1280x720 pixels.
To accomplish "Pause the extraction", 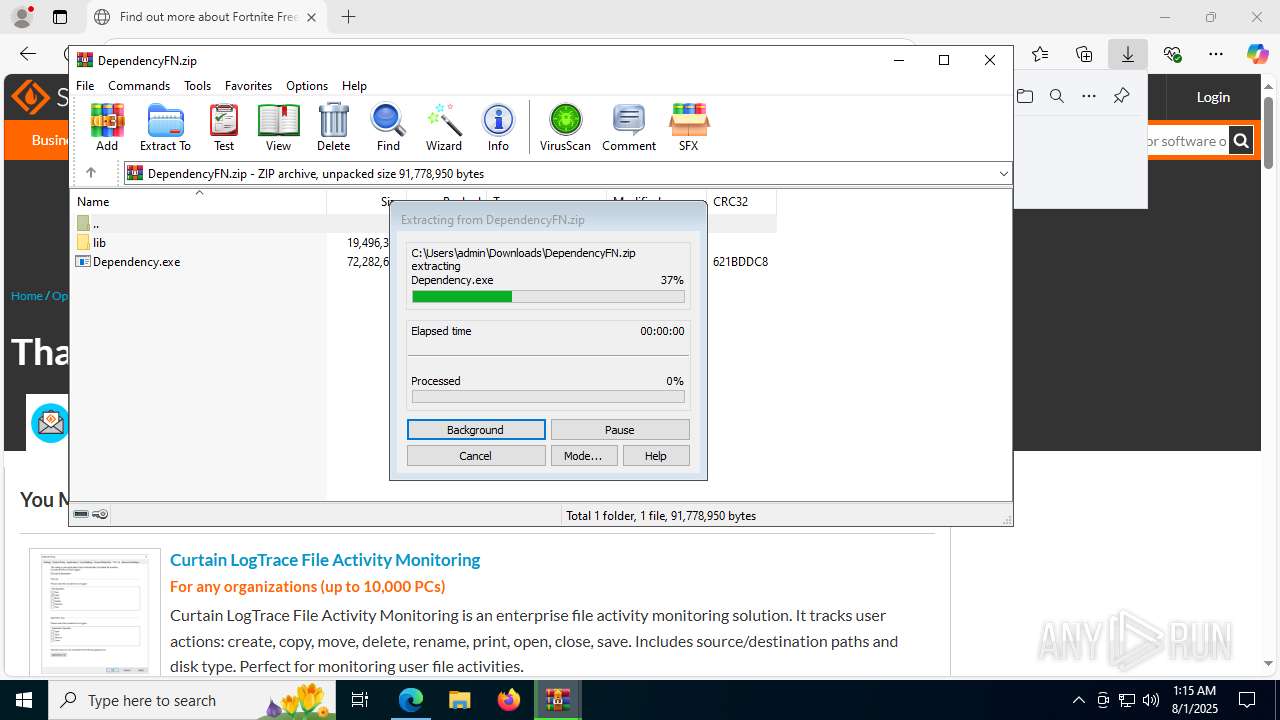I will coord(620,430).
